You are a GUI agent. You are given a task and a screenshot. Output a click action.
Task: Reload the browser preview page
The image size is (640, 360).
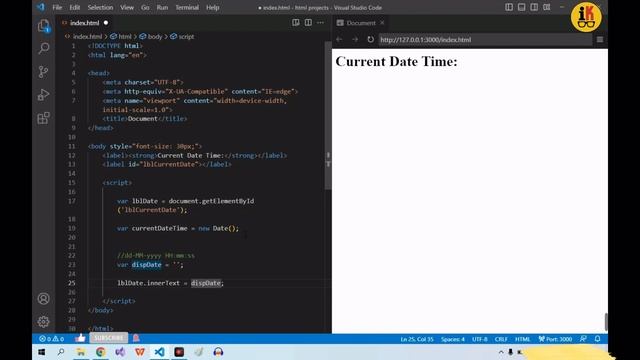click(x=370, y=40)
